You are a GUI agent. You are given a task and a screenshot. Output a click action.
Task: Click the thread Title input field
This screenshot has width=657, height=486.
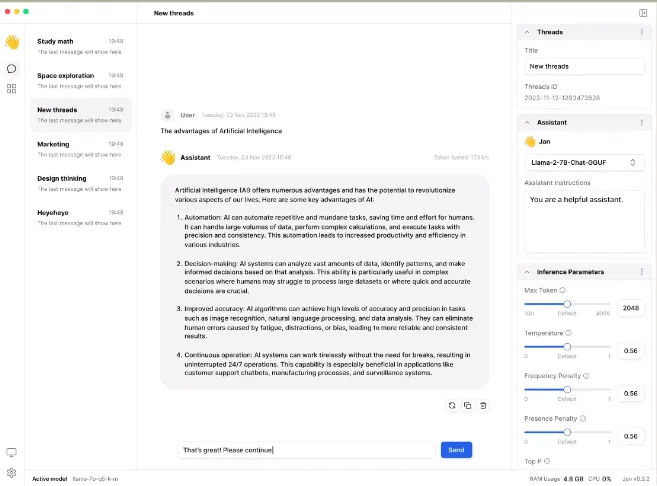click(x=584, y=67)
